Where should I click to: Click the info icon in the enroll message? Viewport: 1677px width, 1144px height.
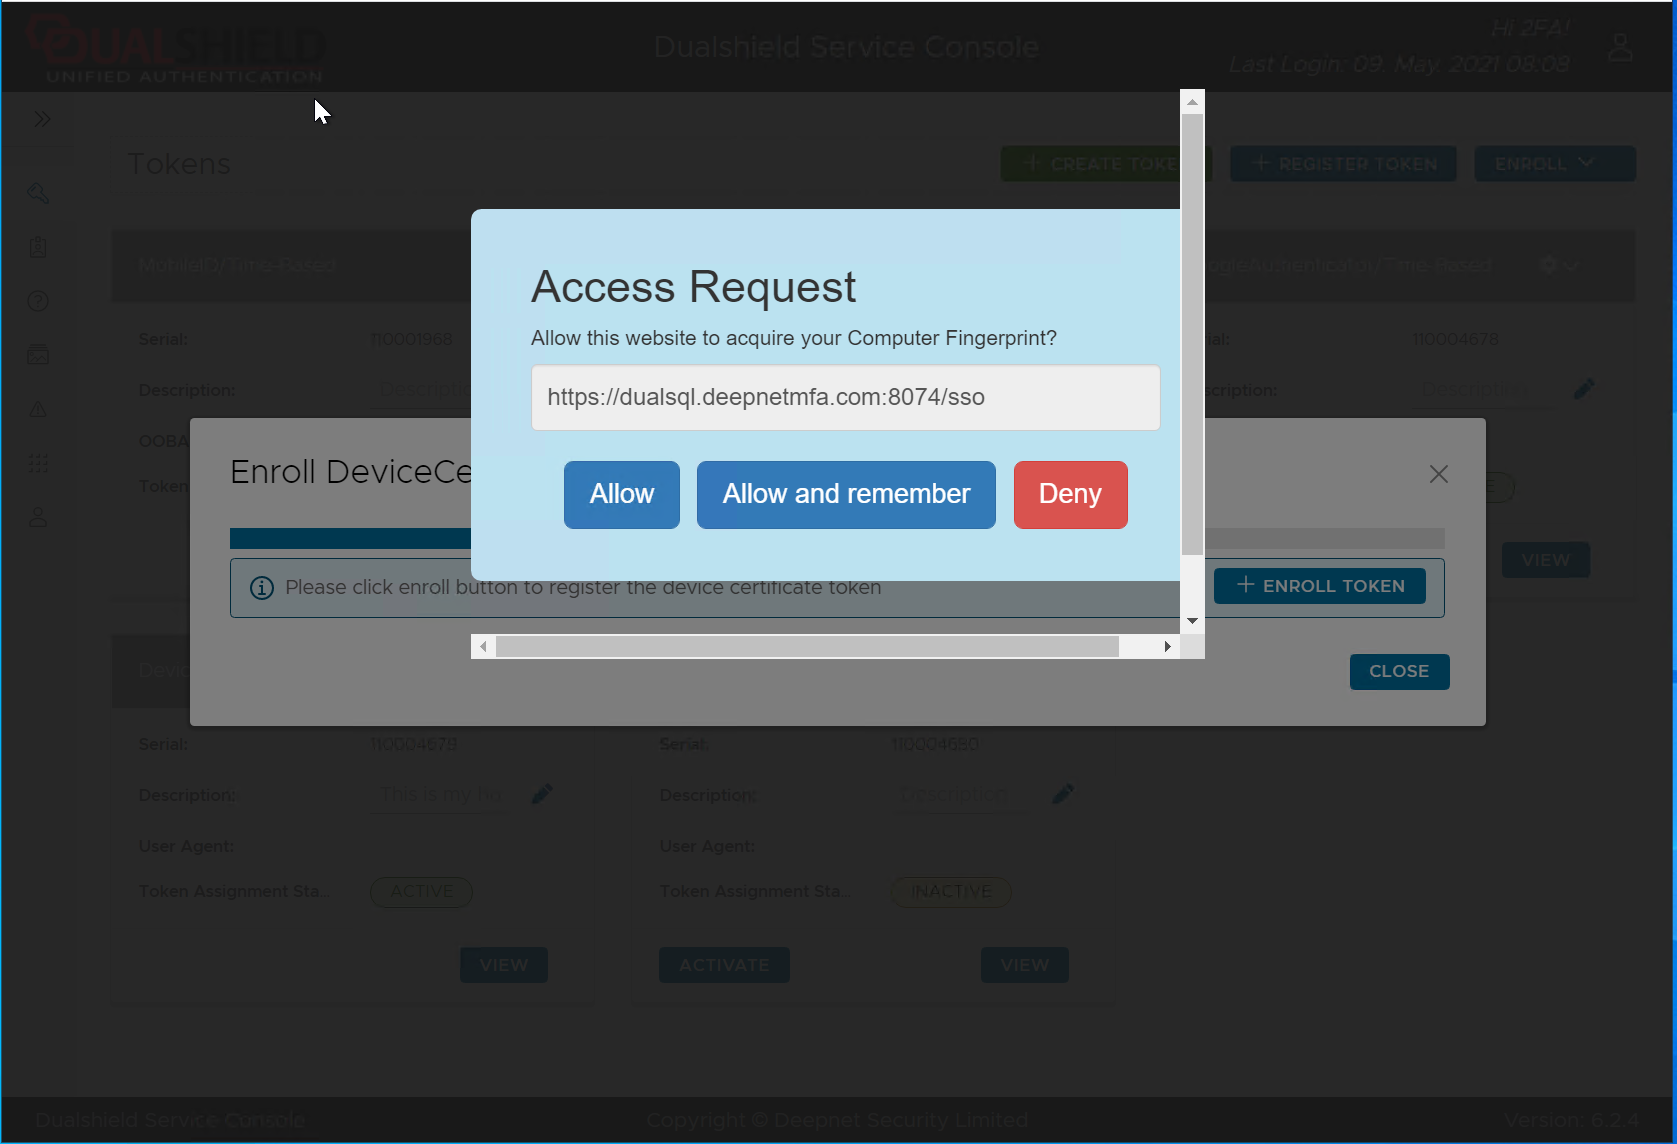tap(262, 588)
